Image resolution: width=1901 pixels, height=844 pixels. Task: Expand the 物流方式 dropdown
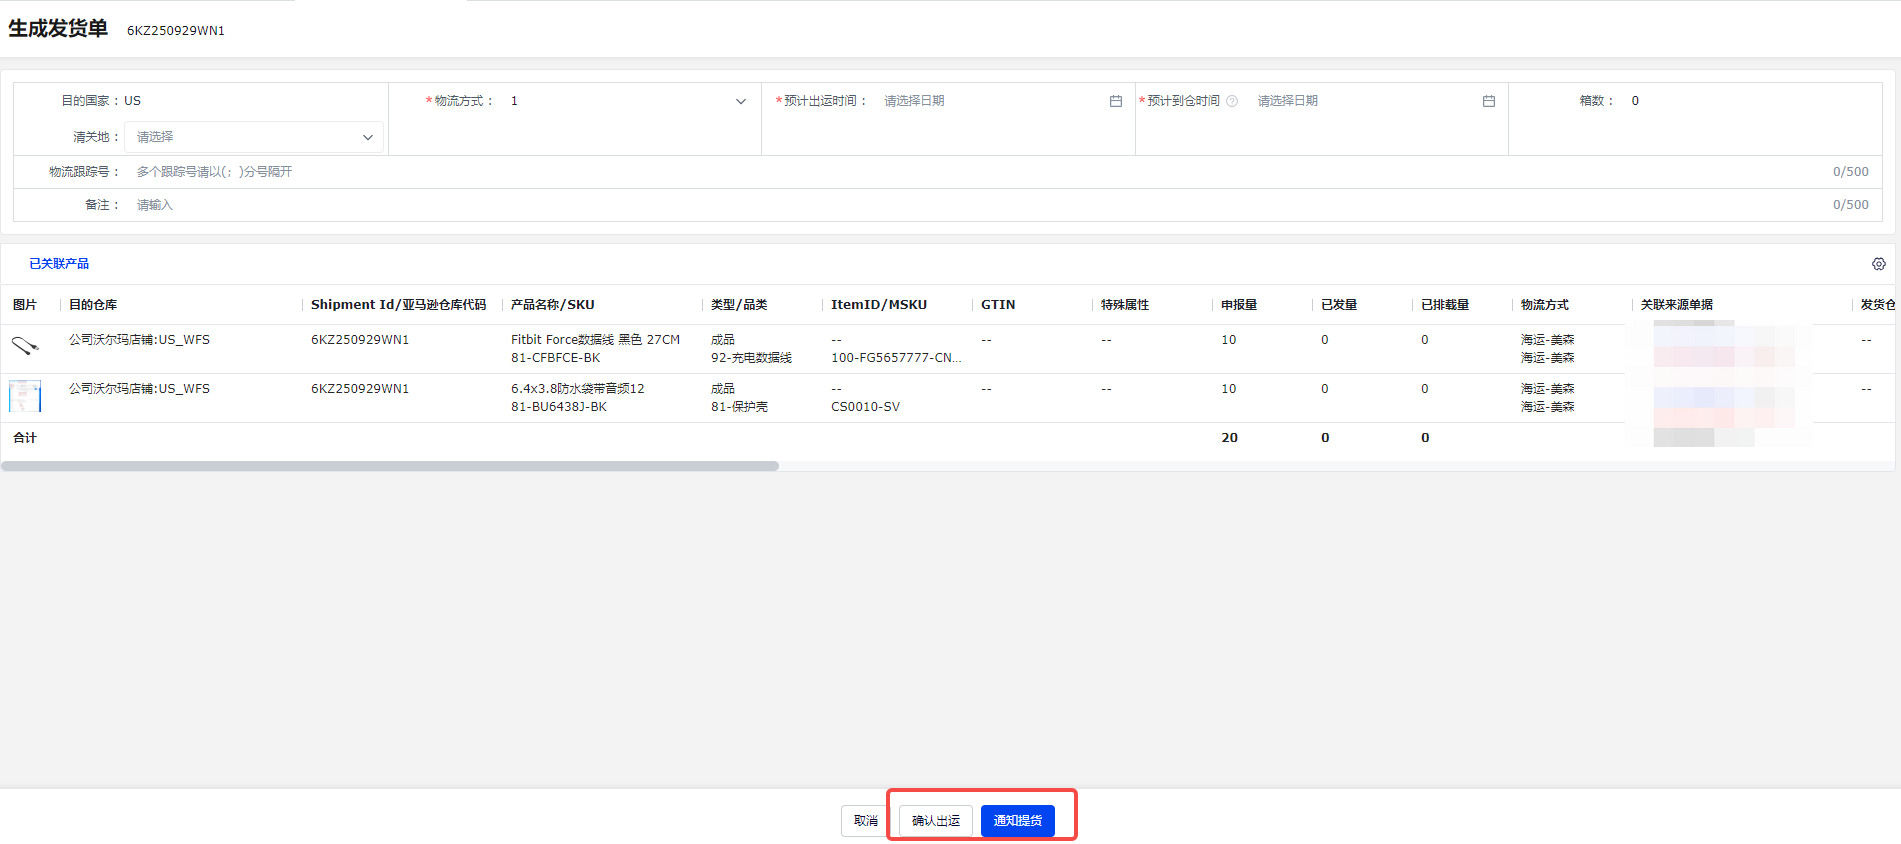pyautogui.click(x=741, y=101)
